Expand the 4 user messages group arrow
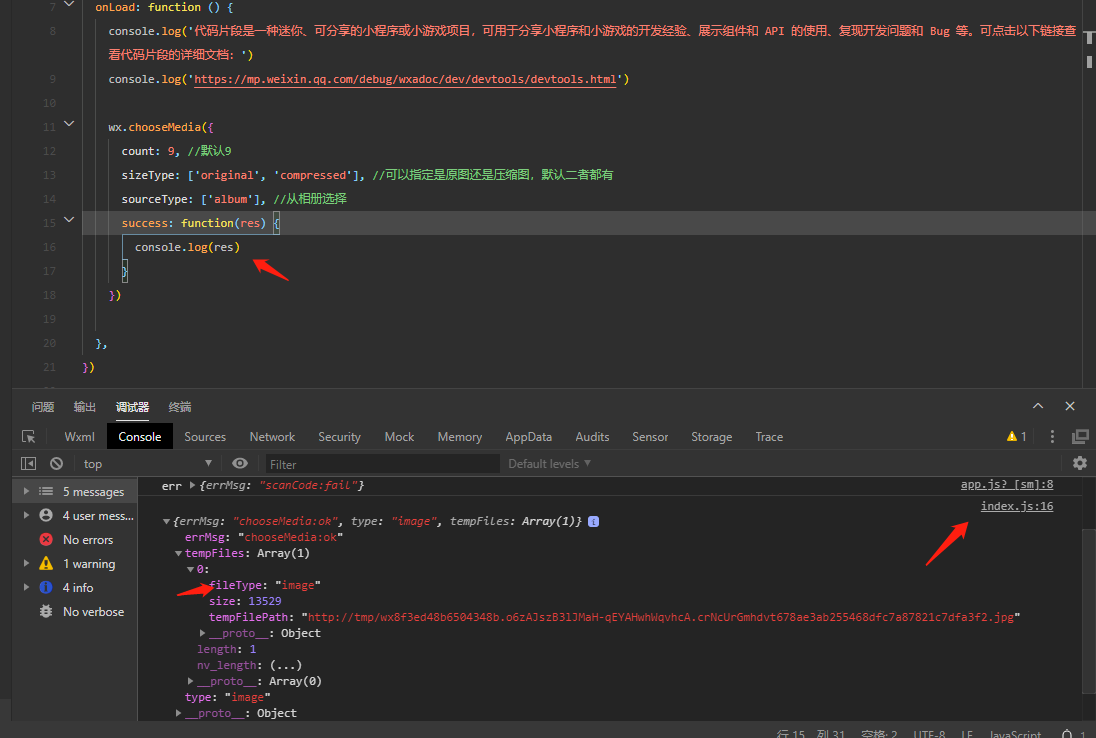The image size is (1096, 738). click(26, 516)
